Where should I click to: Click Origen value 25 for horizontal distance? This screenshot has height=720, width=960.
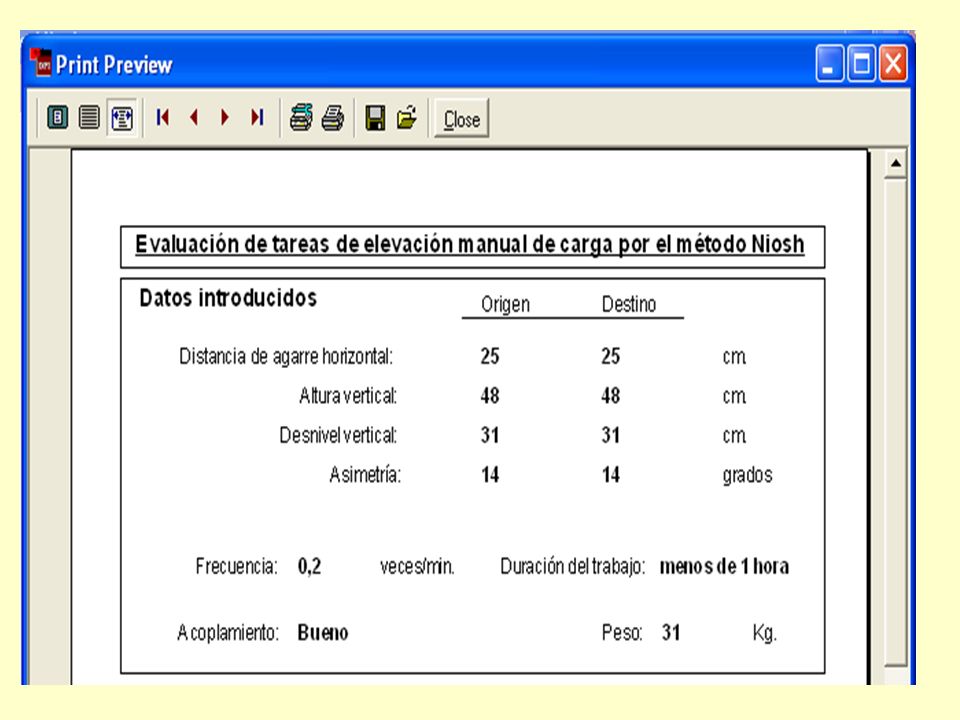[490, 356]
